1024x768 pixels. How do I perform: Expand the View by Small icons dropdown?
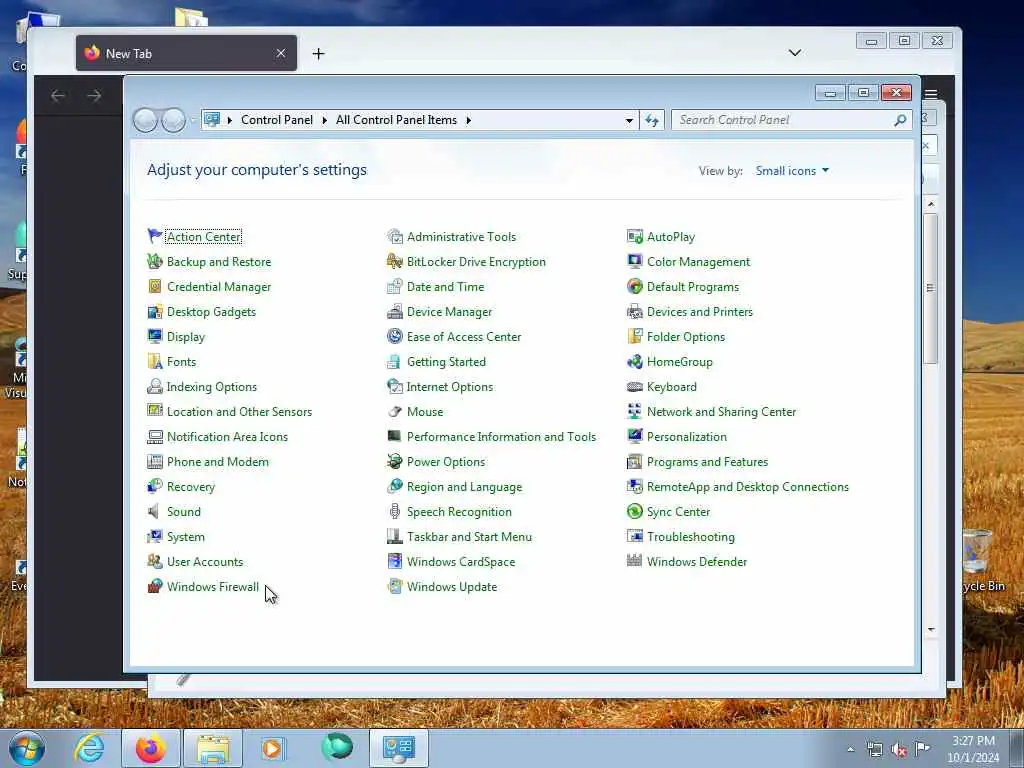(792, 170)
